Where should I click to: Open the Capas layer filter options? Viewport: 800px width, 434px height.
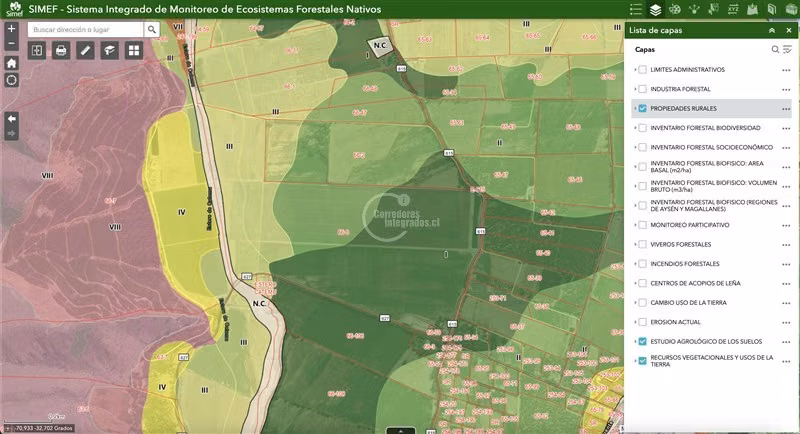787,49
